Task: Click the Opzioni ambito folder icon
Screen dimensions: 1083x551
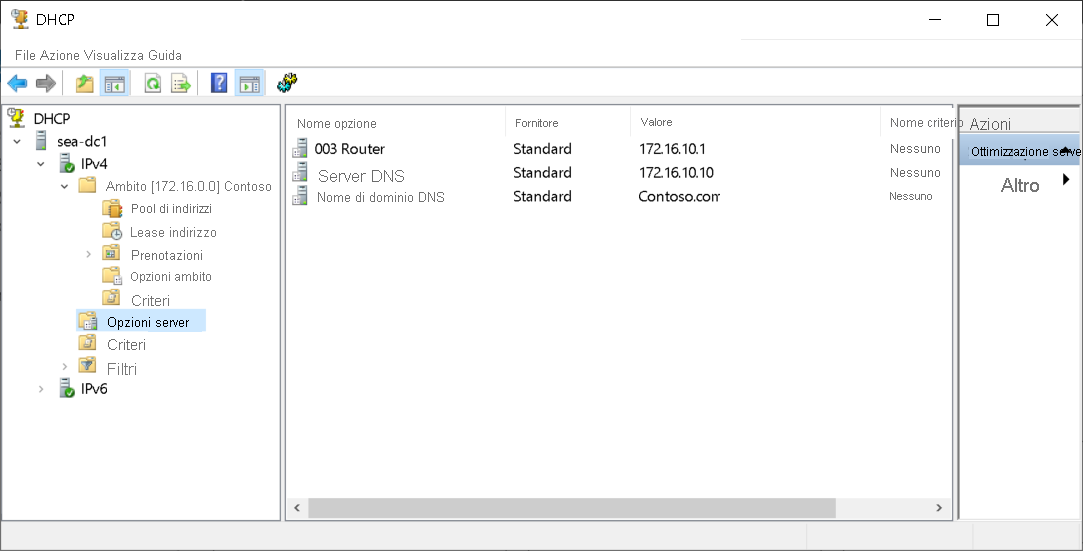Action: coord(111,276)
